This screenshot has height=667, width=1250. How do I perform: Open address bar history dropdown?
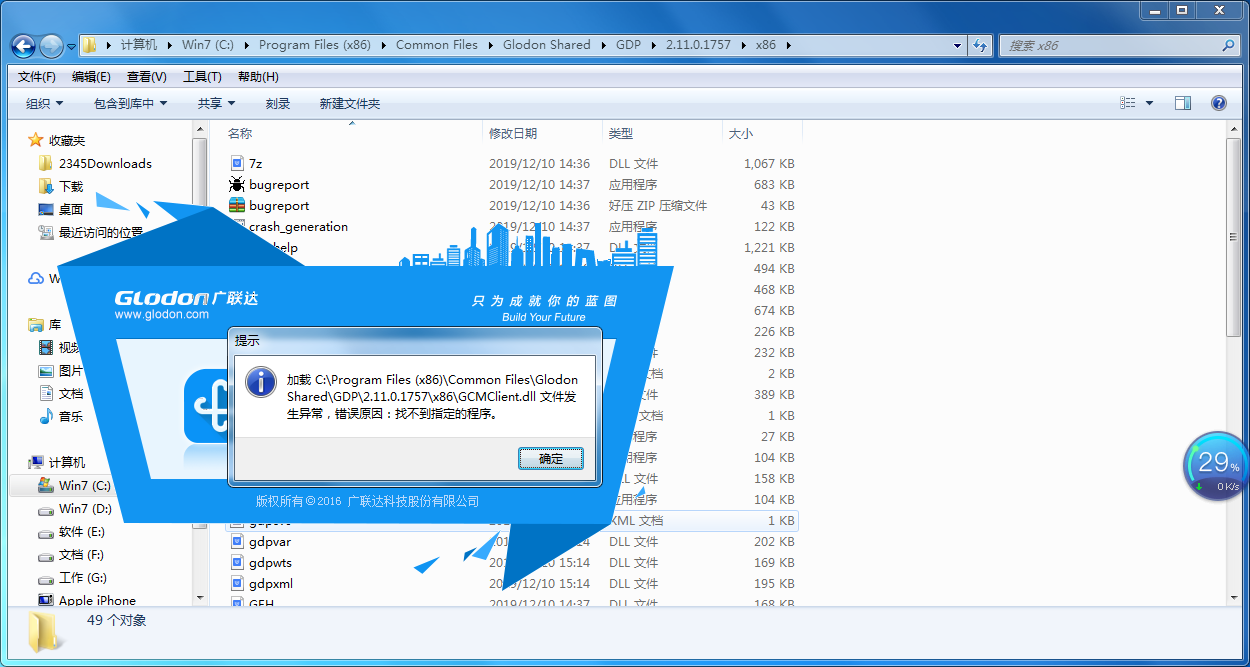point(957,45)
